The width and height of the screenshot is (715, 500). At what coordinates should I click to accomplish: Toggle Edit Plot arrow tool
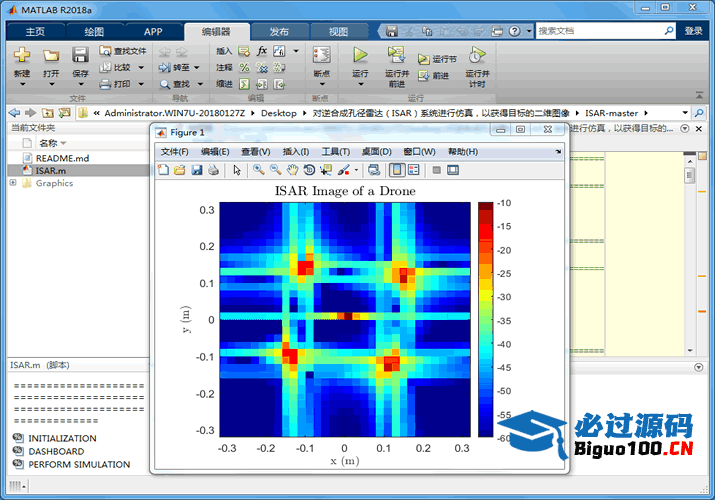237,170
